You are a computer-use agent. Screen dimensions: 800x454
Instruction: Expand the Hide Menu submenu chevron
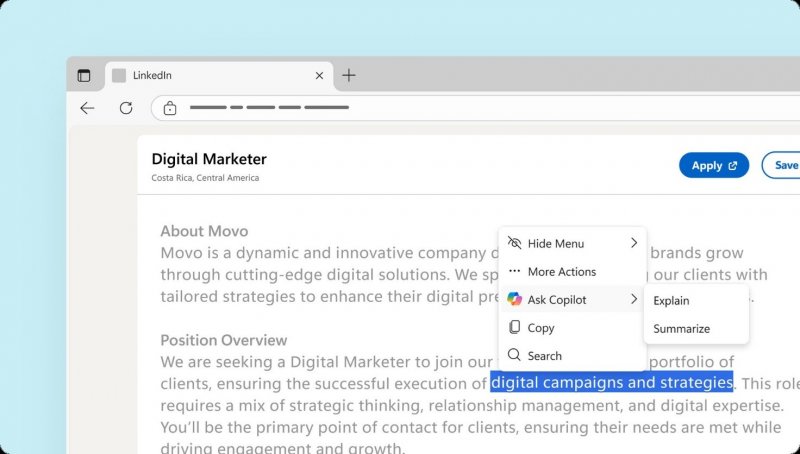point(634,243)
